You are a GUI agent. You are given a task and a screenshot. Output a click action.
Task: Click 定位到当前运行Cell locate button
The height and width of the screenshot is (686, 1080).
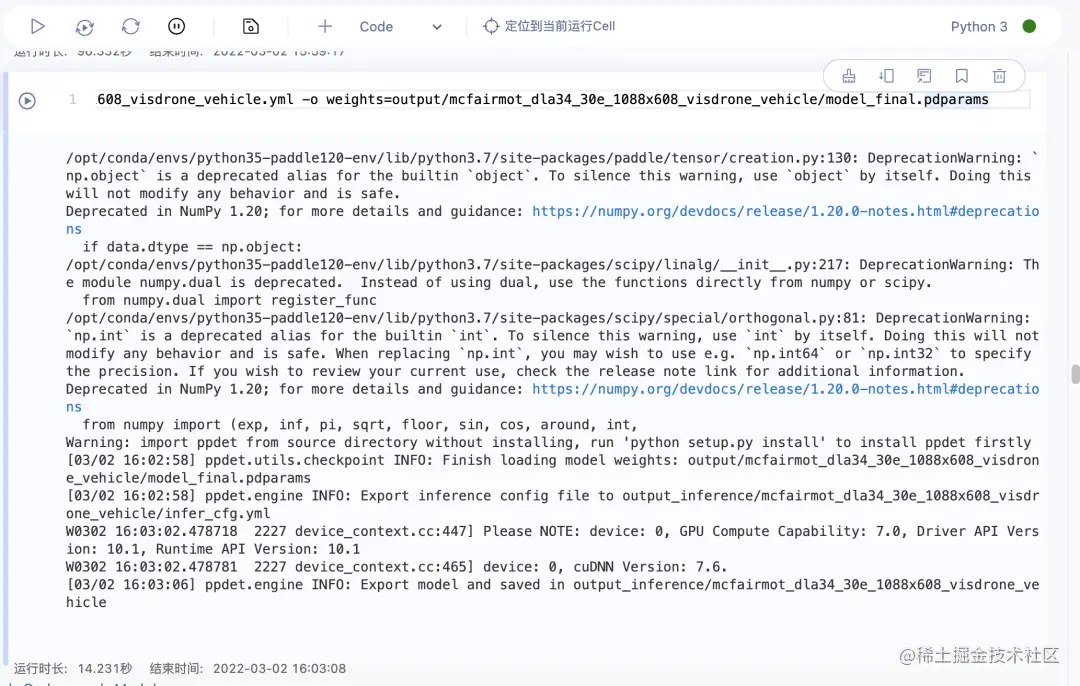coord(549,26)
